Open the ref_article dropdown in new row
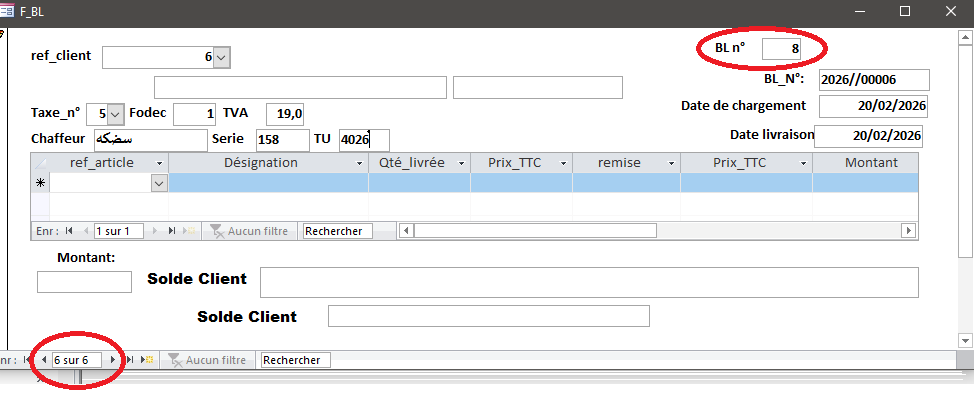Viewport: 974px width, 407px height. 158,183
